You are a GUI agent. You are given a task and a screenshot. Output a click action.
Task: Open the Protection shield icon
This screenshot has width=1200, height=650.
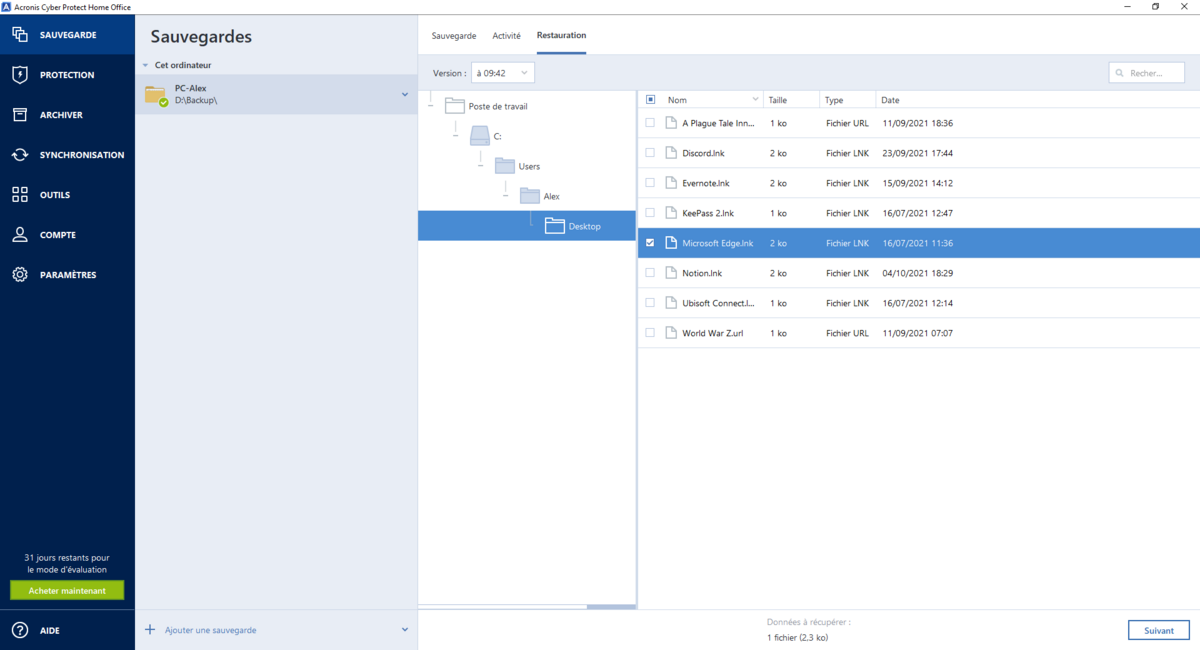(x=20, y=75)
